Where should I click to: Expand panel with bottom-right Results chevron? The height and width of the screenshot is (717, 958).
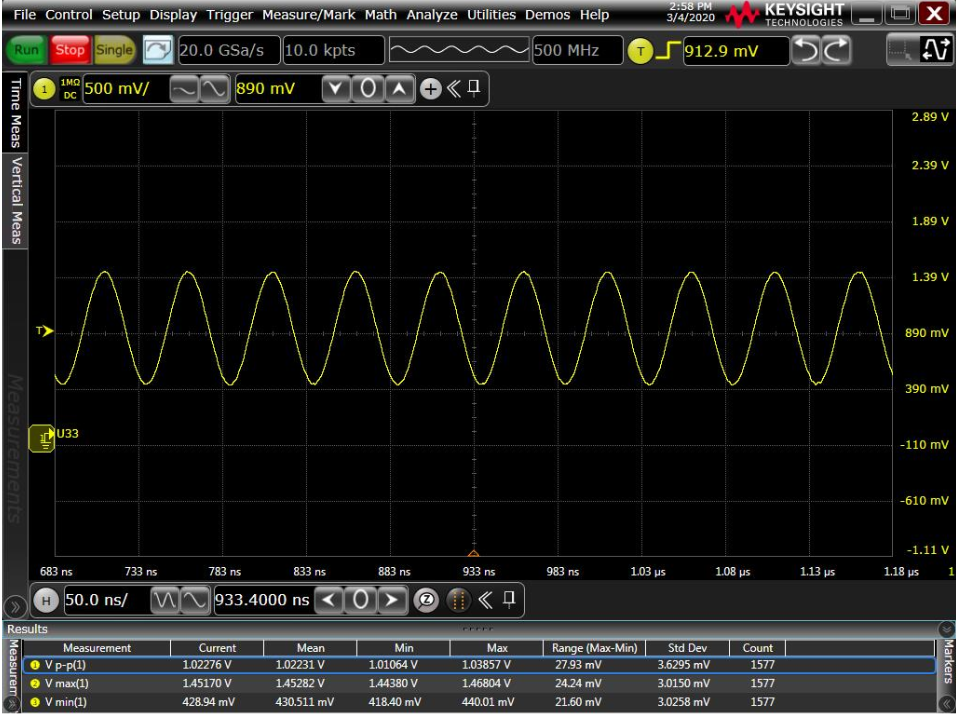click(x=946, y=705)
